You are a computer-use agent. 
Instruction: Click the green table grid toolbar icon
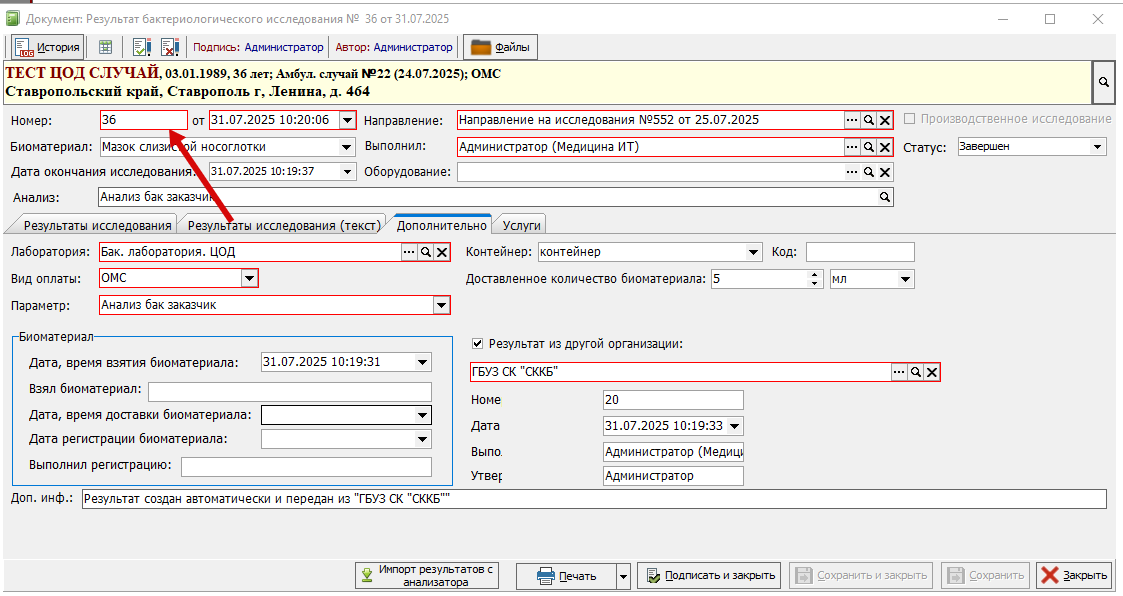[105, 47]
